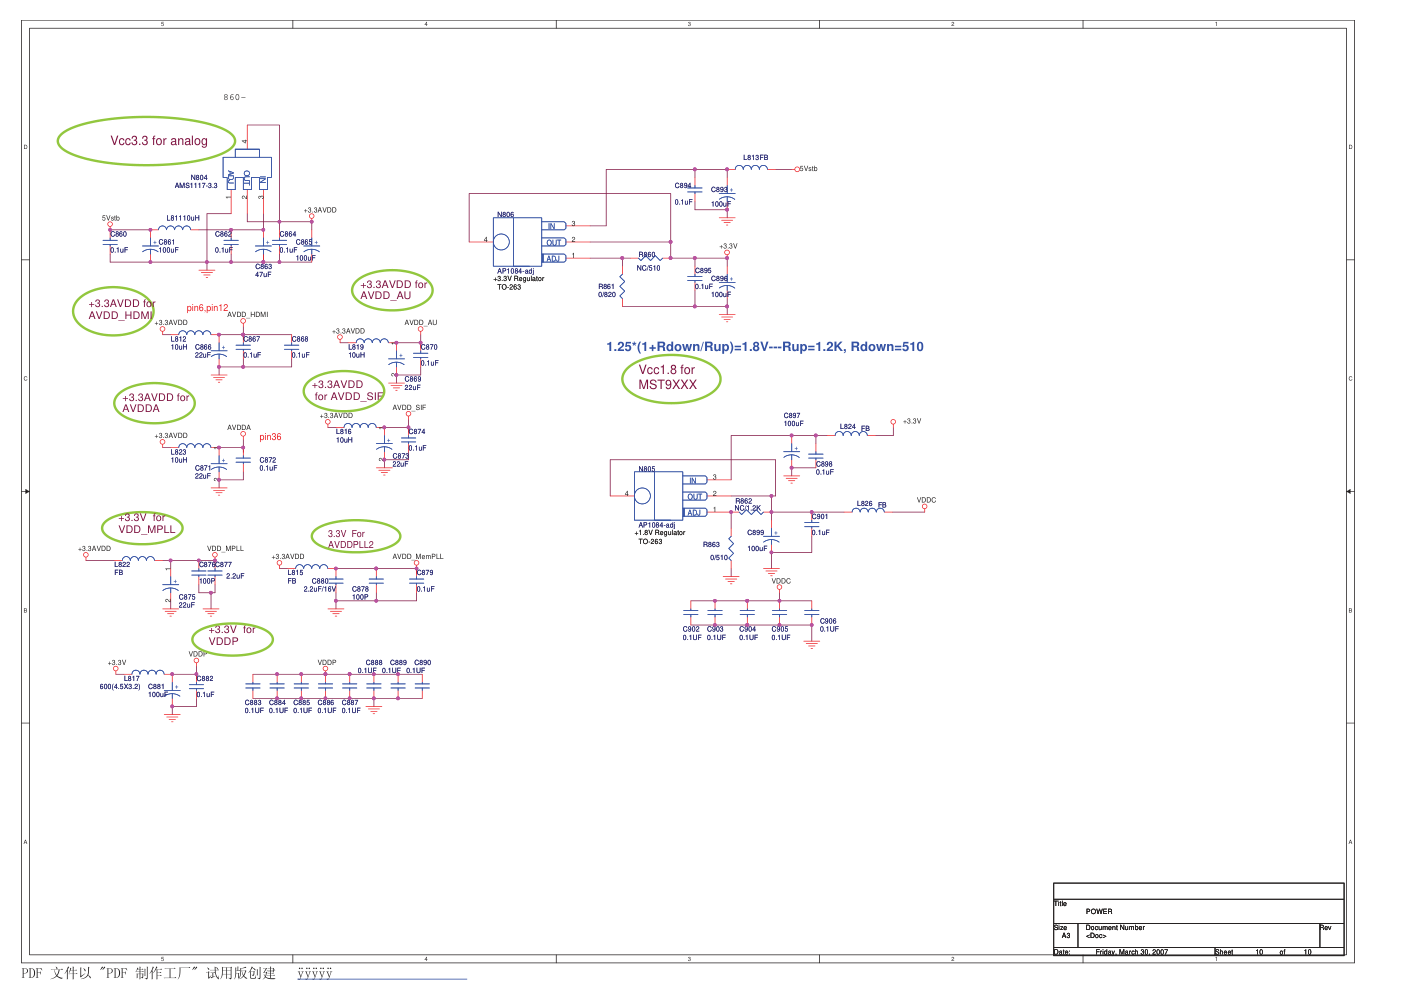Select capacitor label C860
Image resolution: width=1404 pixels, height=993 pixels.
(x=119, y=234)
